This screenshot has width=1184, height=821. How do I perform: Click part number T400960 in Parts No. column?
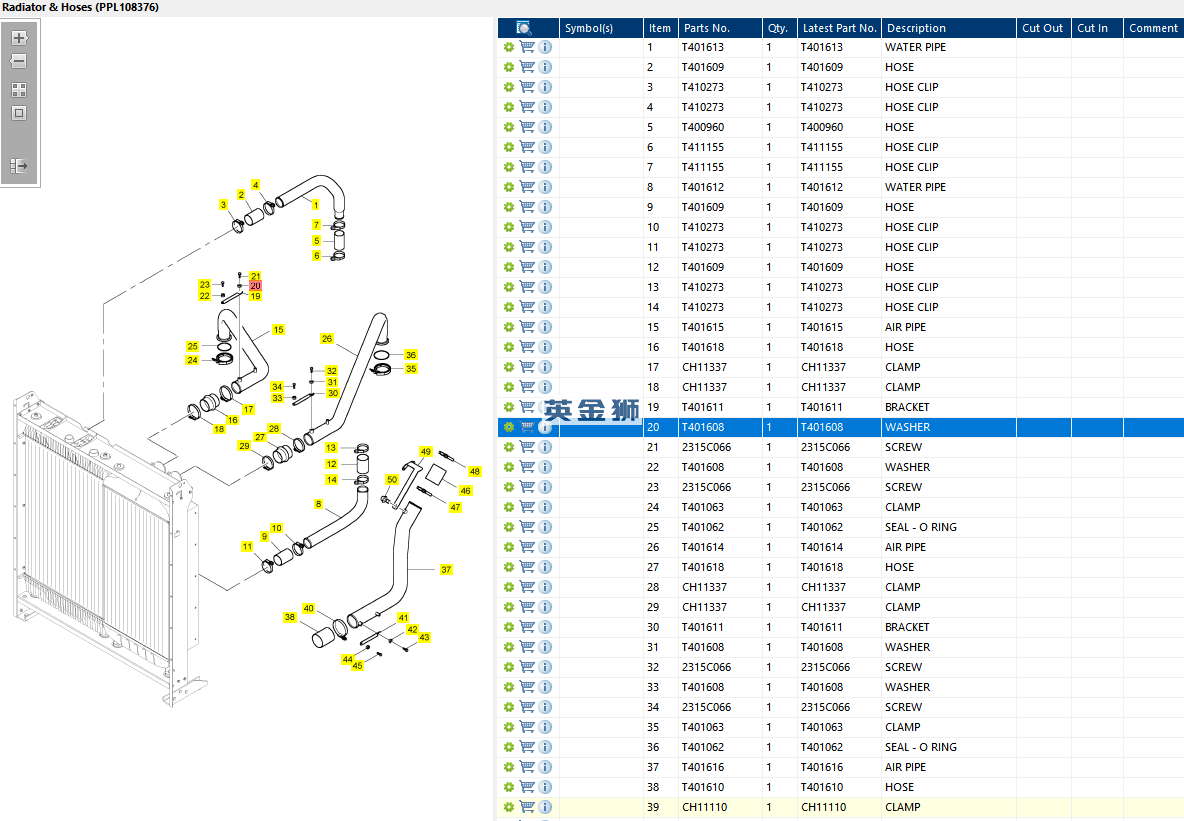702,127
